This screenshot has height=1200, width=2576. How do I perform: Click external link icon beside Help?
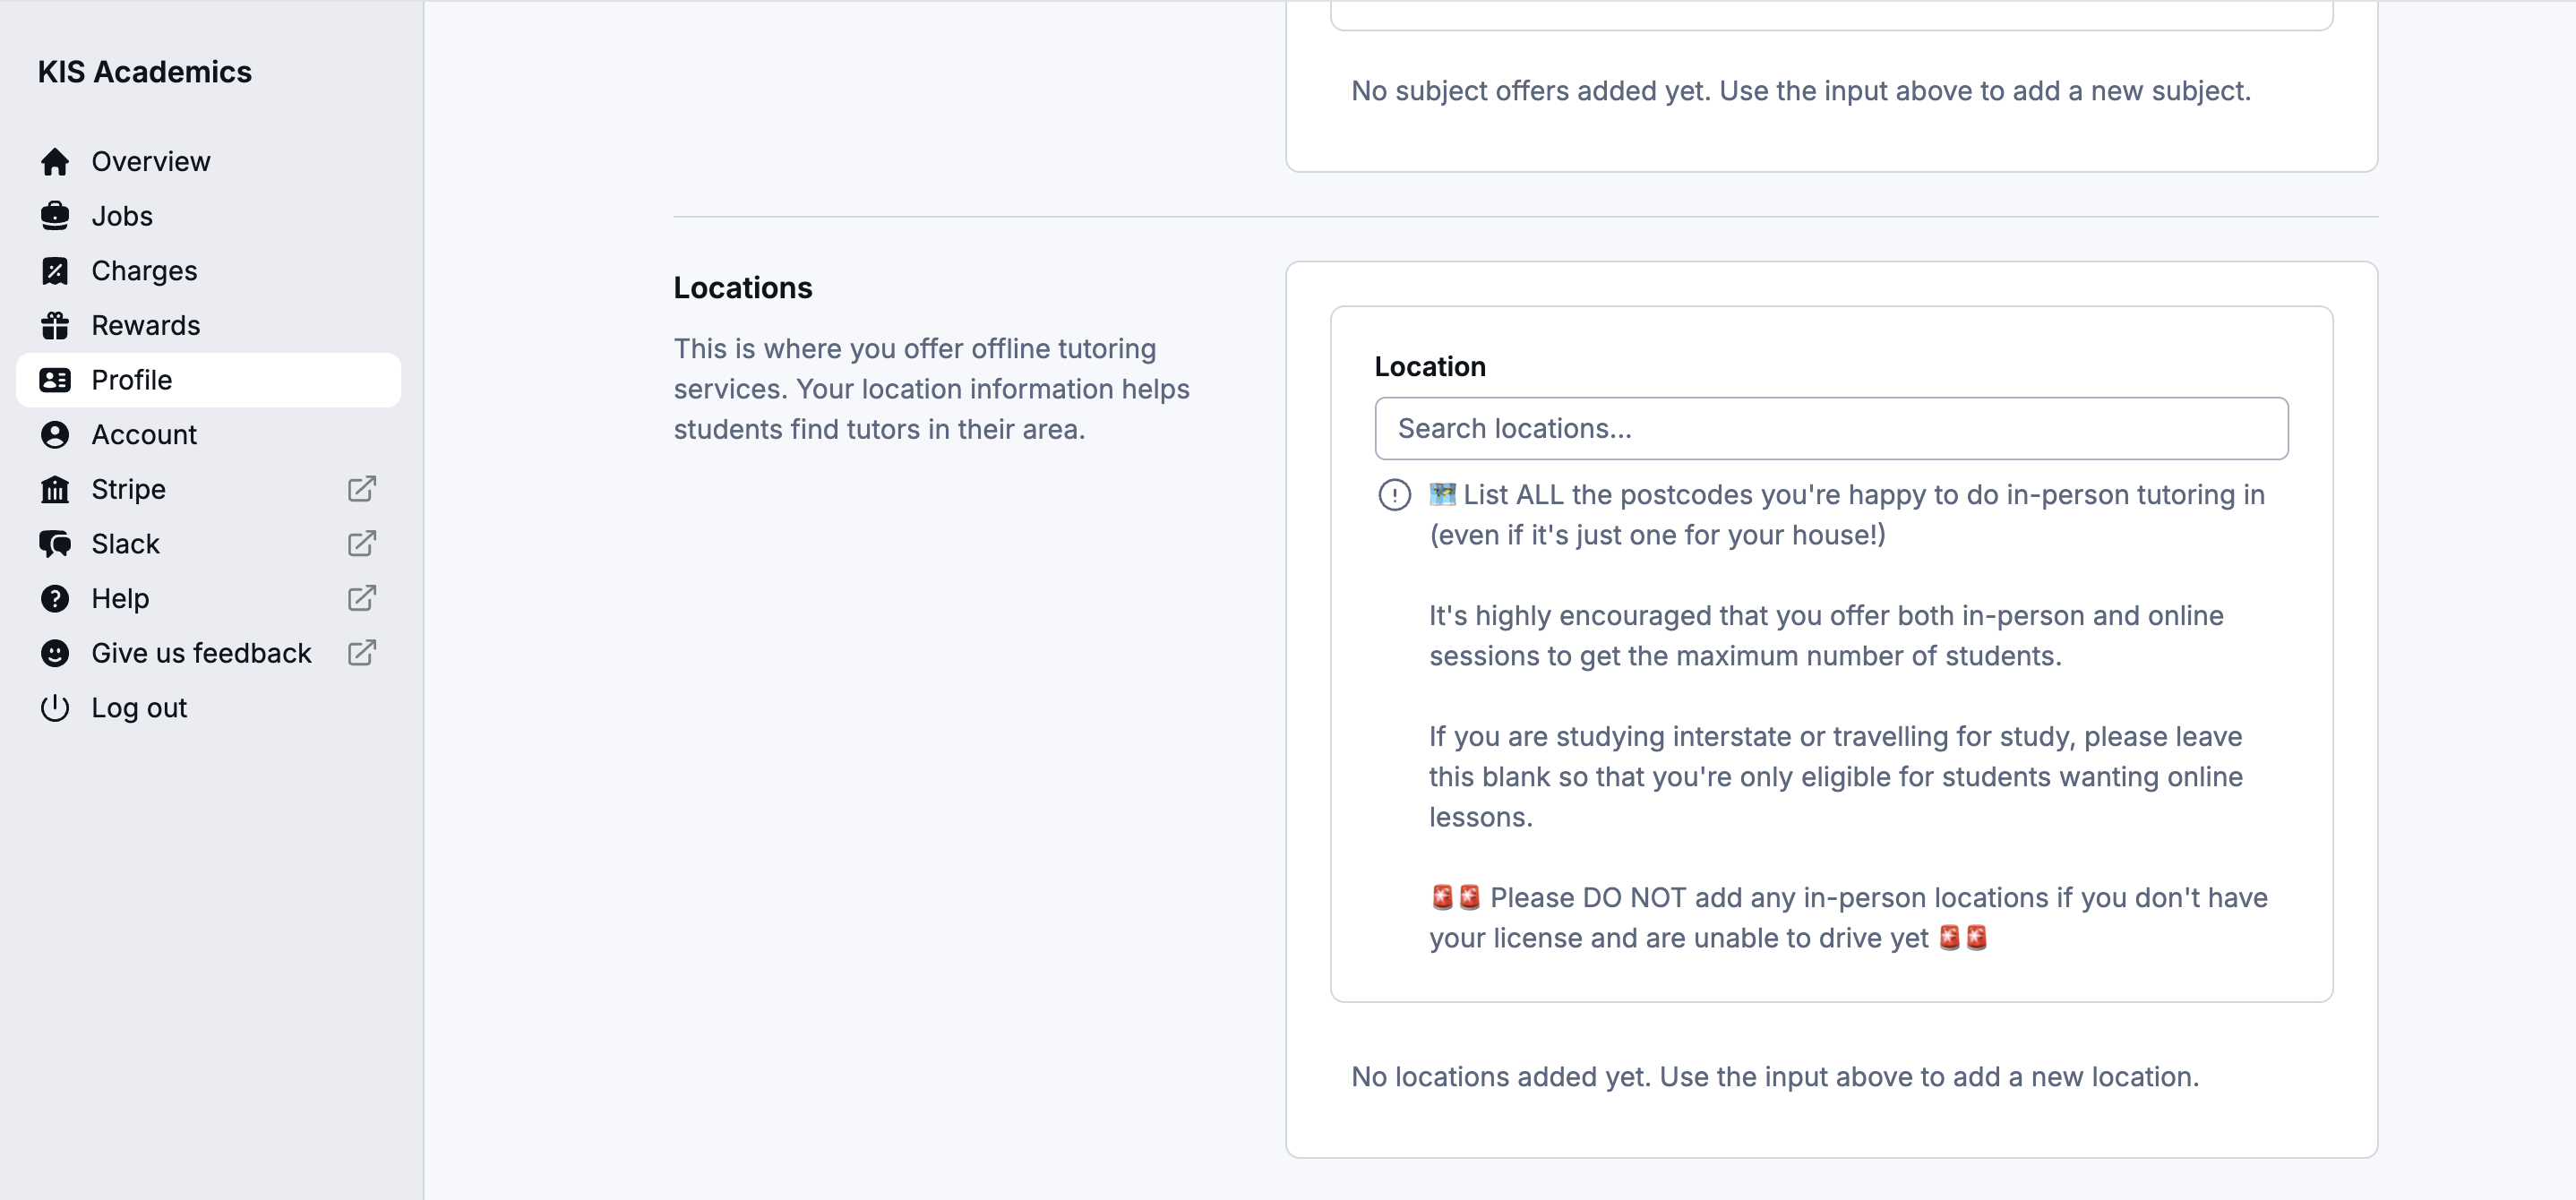pos(361,599)
